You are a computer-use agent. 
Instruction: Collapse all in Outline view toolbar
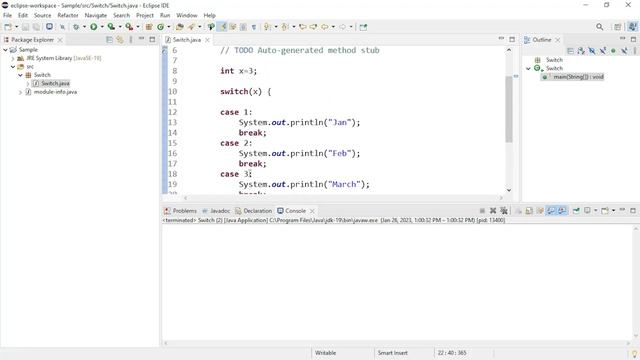[570, 51]
